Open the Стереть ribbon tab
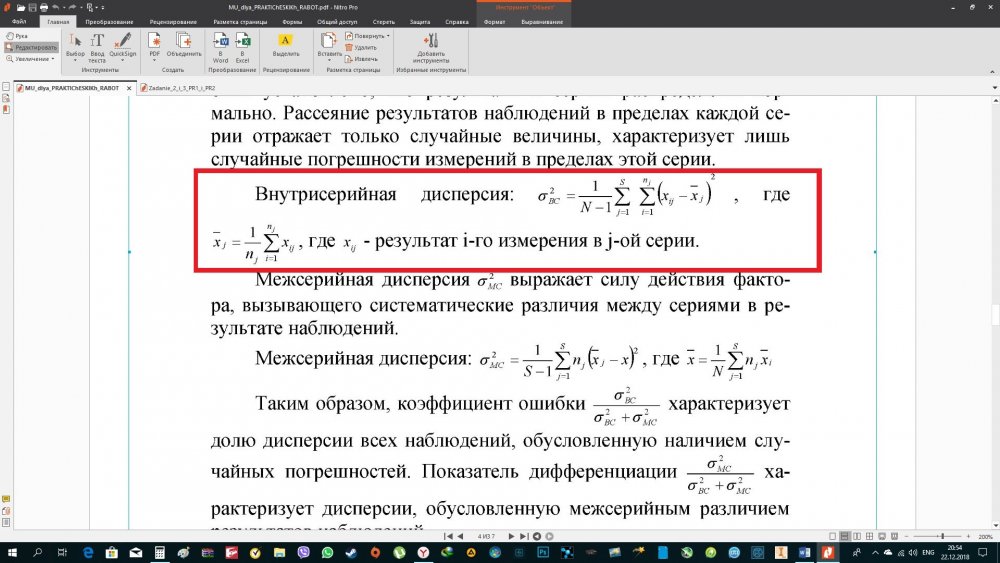The image size is (1000, 563). coord(383,22)
